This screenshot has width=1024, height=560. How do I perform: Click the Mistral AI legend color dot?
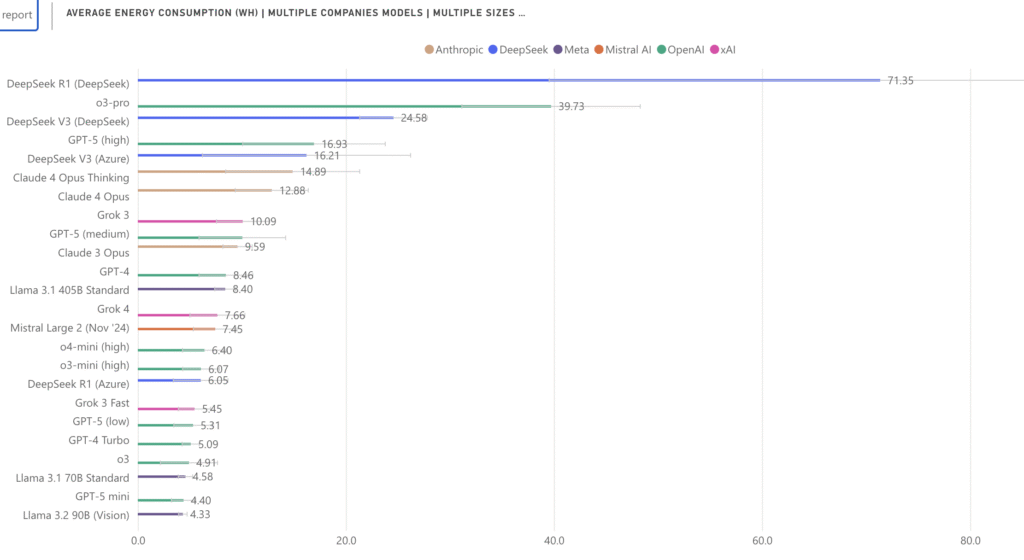point(598,49)
